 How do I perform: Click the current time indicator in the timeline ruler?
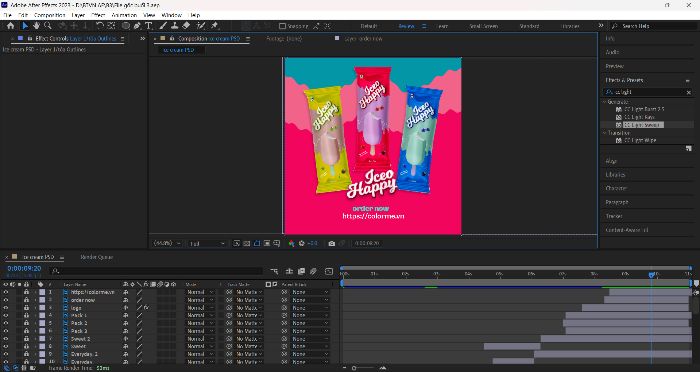coord(651,274)
